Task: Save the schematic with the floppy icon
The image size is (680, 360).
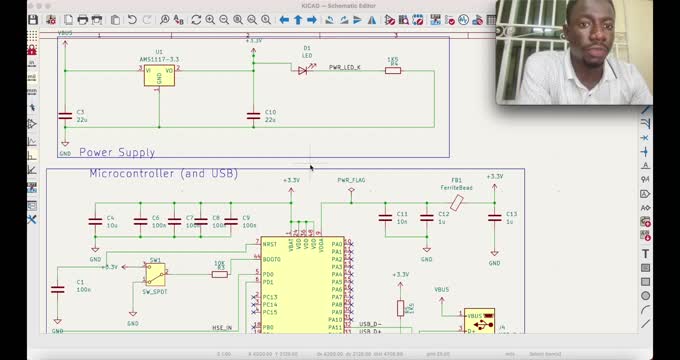Action: pyautogui.click(x=33, y=20)
